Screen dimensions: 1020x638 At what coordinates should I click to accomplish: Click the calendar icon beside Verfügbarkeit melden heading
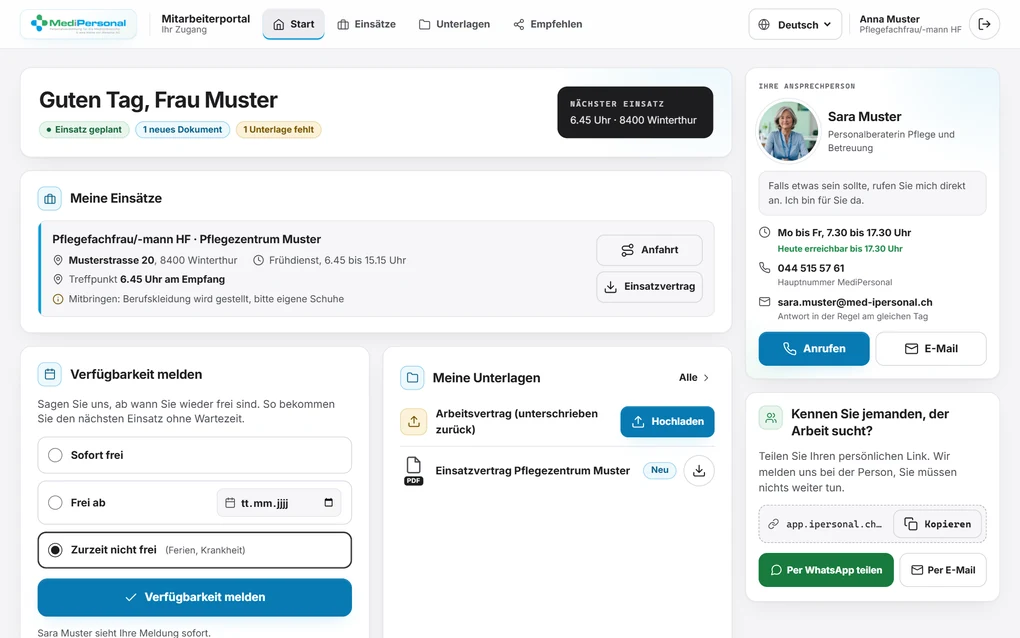coord(50,375)
